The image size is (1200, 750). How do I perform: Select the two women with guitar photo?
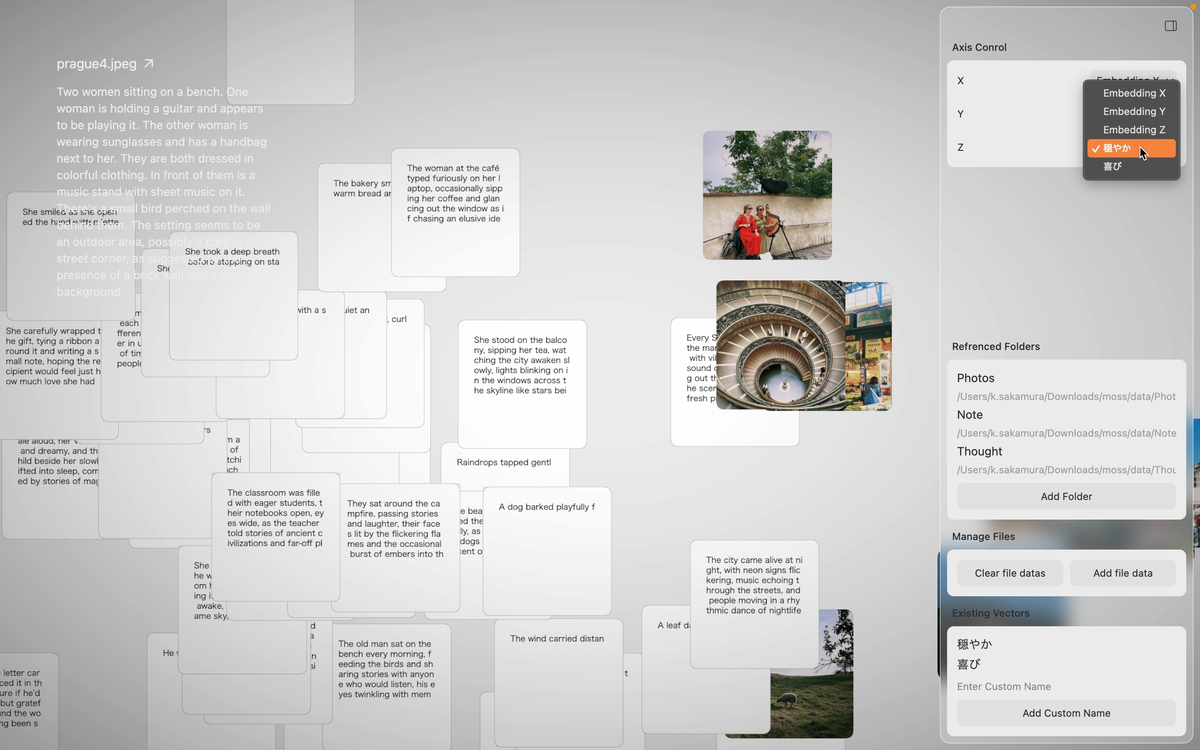(x=767, y=195)
